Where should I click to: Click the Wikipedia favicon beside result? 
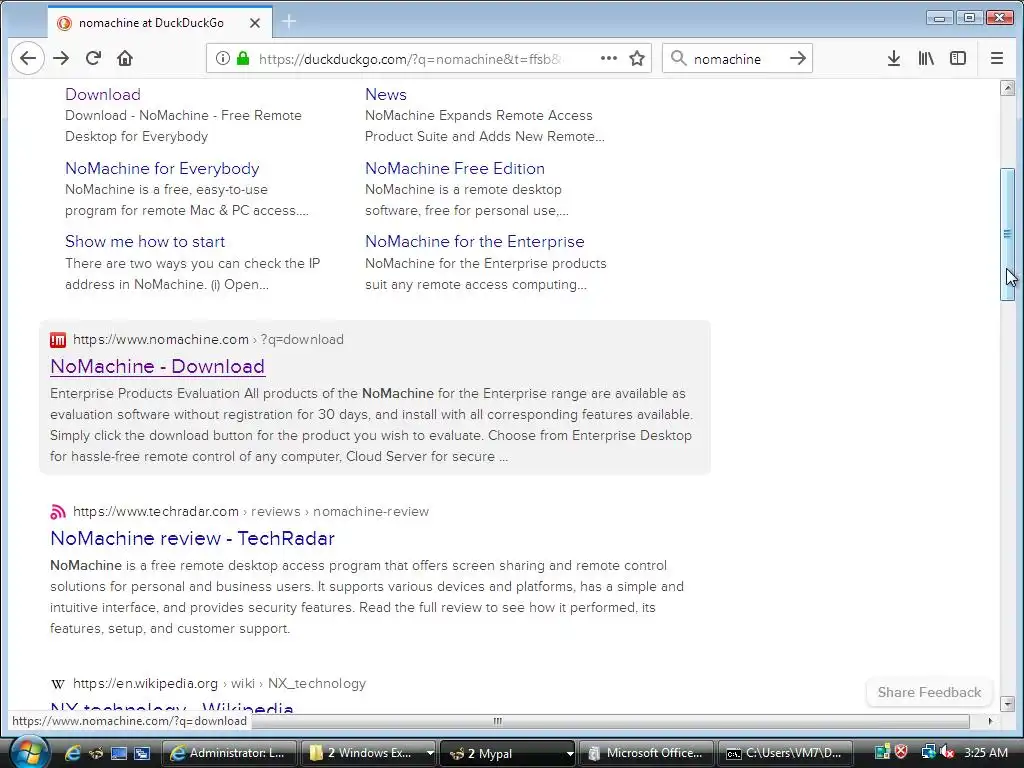(x=57, y=684)
